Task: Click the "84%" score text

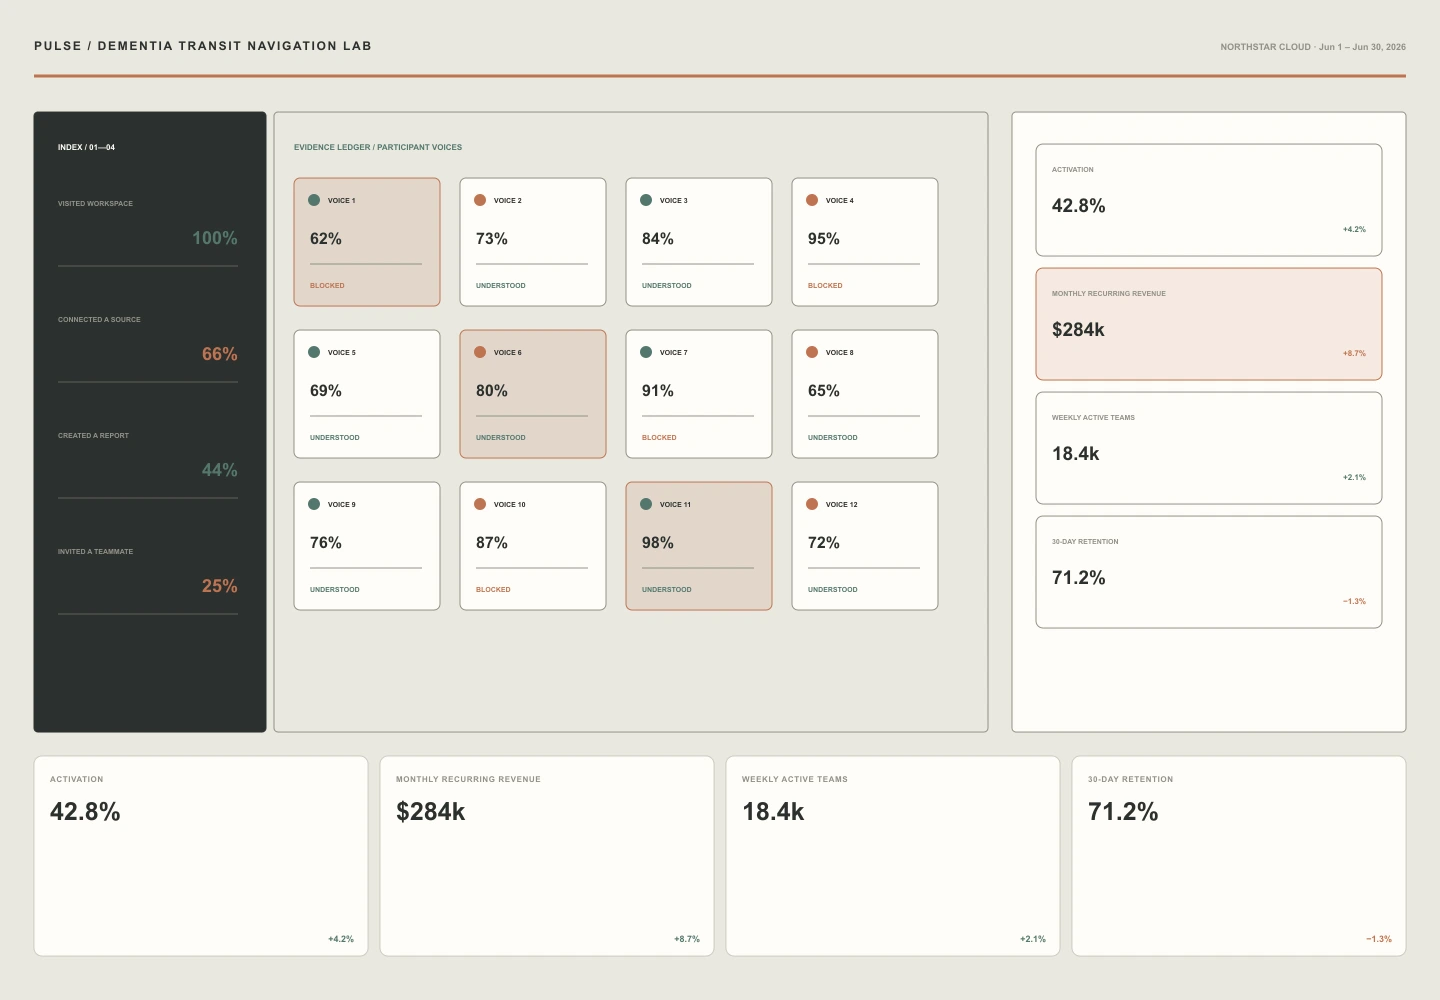Action: [658, 239]
